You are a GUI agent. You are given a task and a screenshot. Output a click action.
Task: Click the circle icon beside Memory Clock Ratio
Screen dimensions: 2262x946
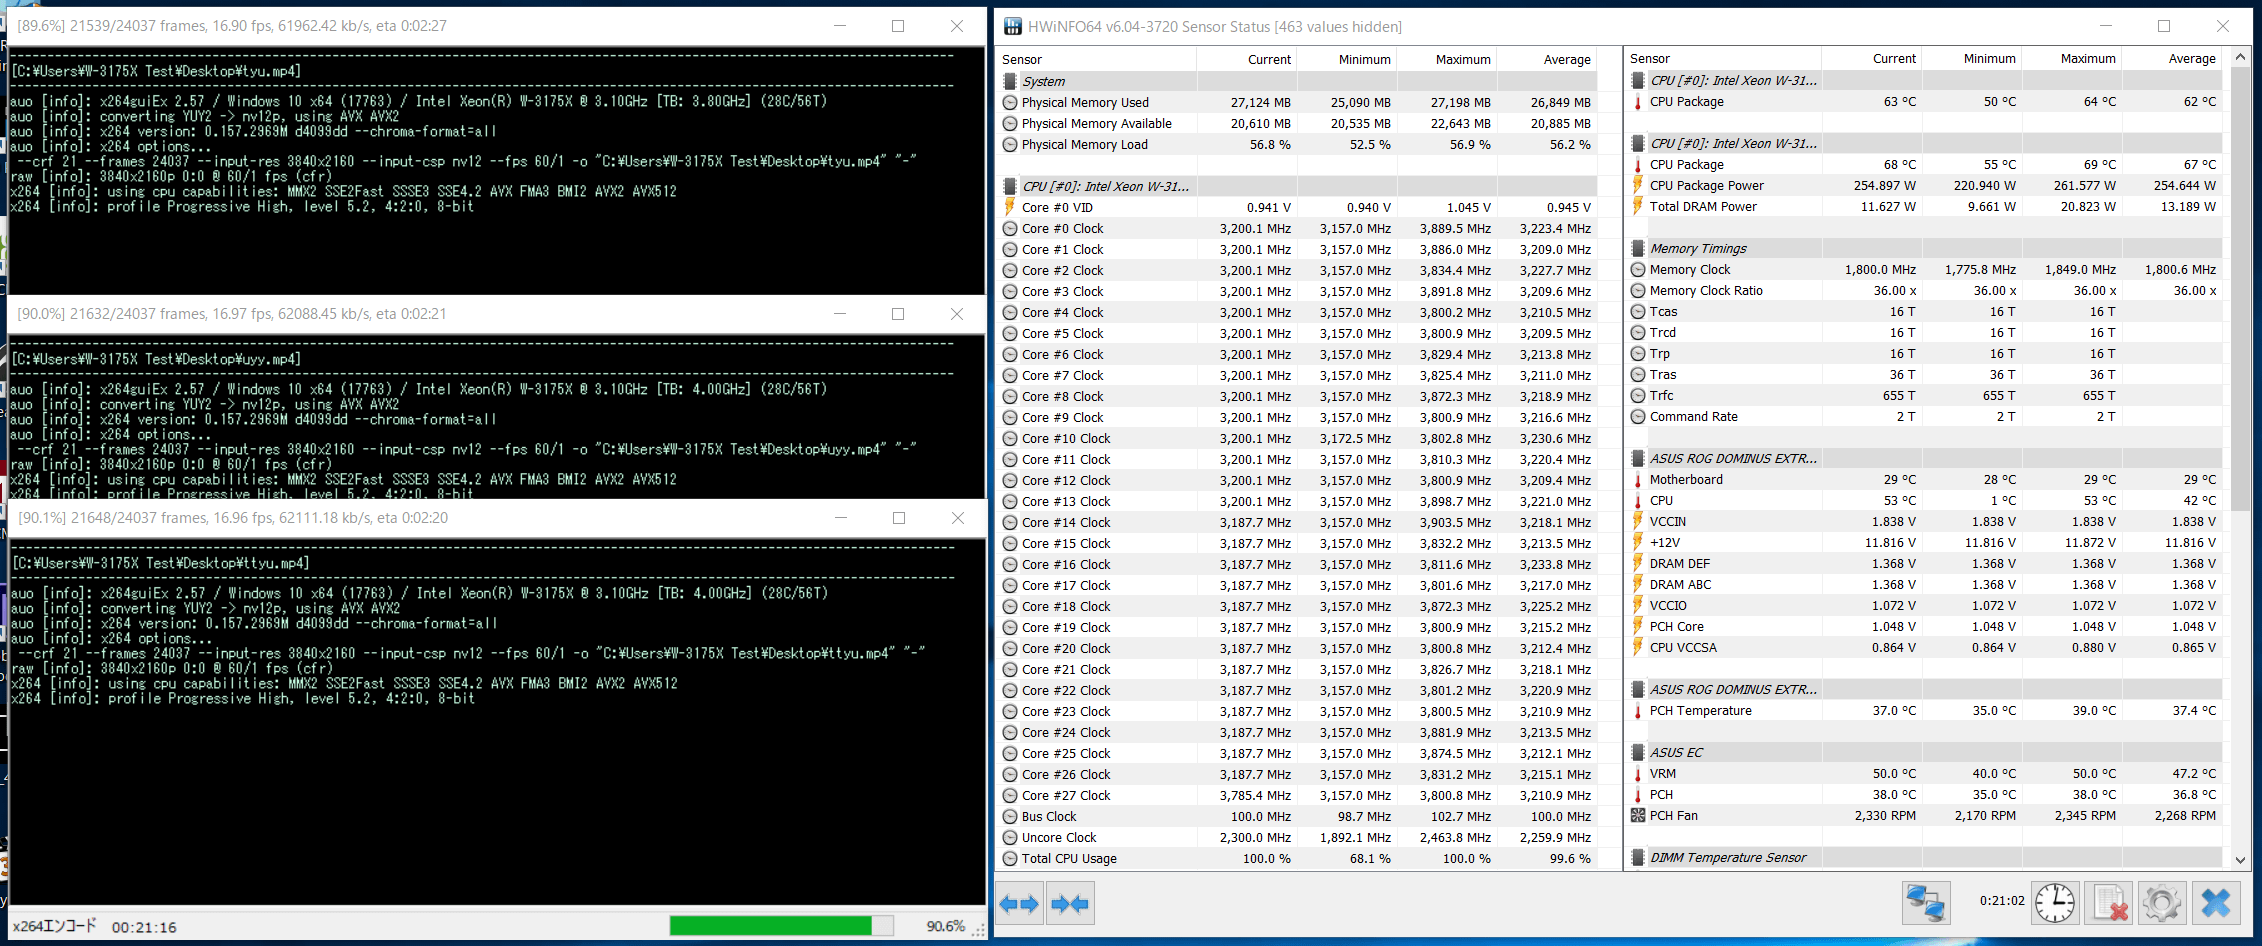[1638, 290]
